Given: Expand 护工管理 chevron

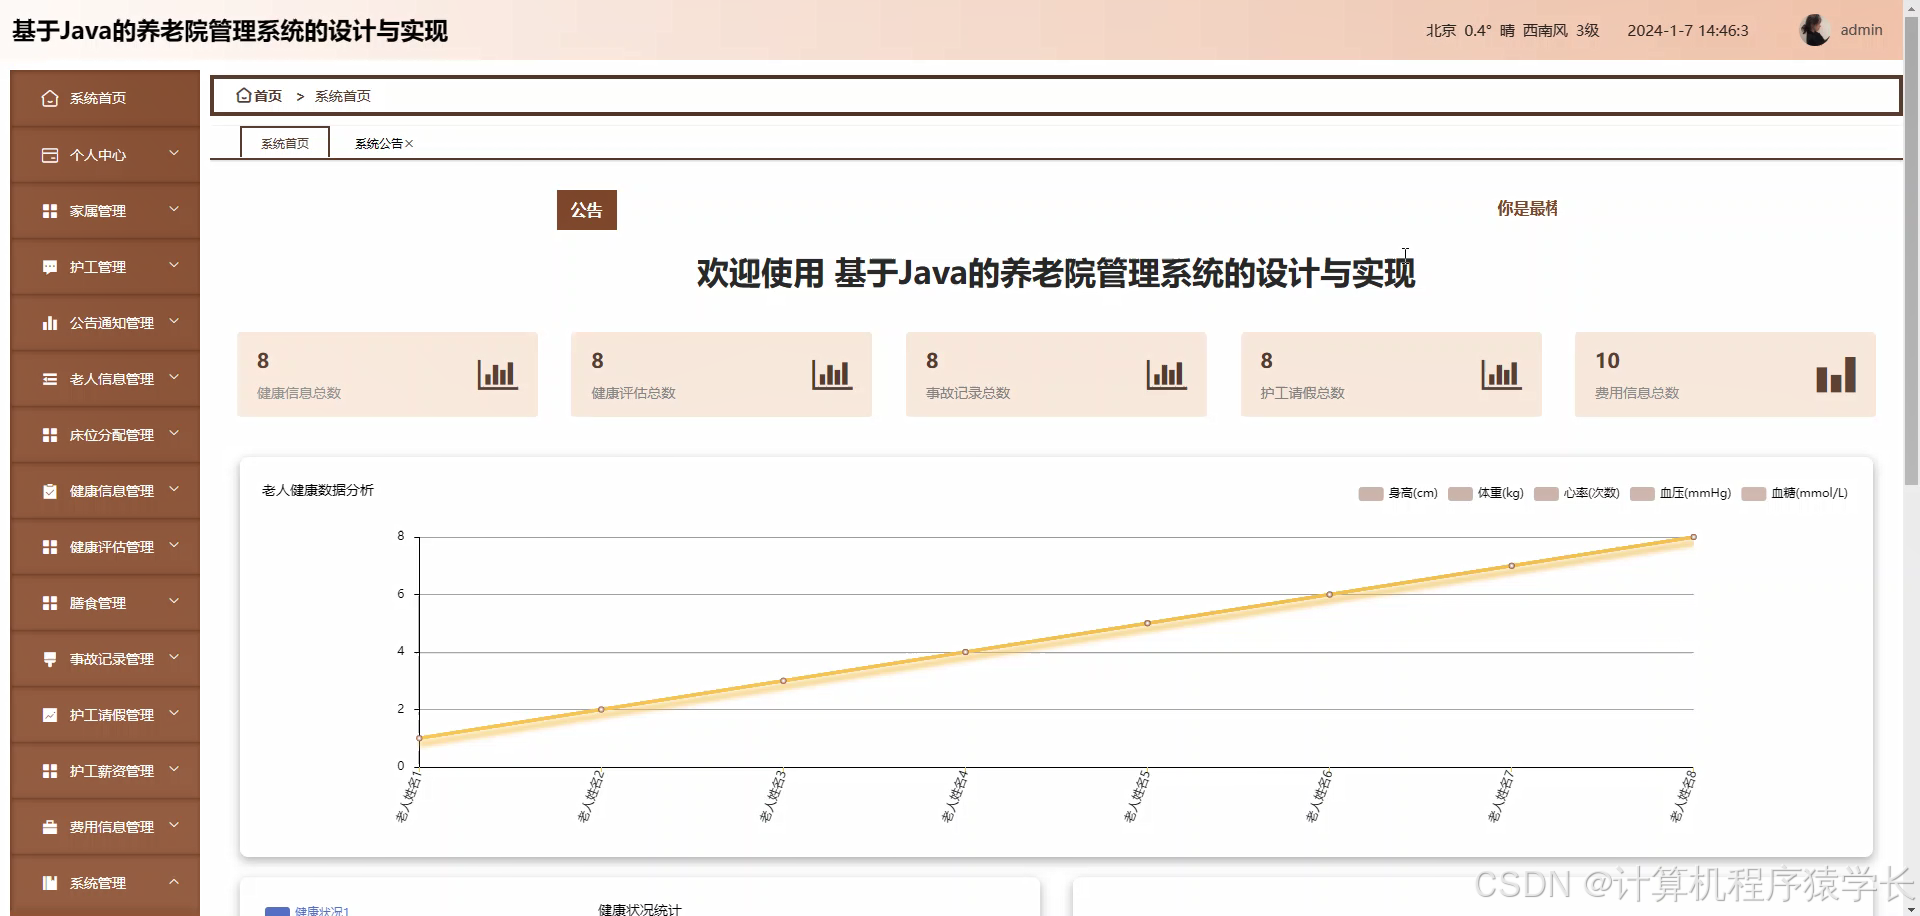Looking at the screenshot, I should 174,266.
